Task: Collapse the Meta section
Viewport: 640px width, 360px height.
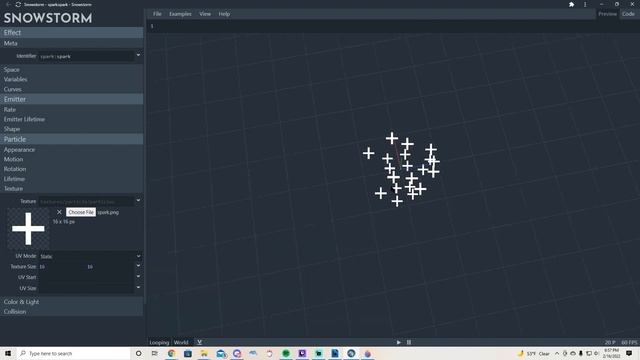Action: 71,43
